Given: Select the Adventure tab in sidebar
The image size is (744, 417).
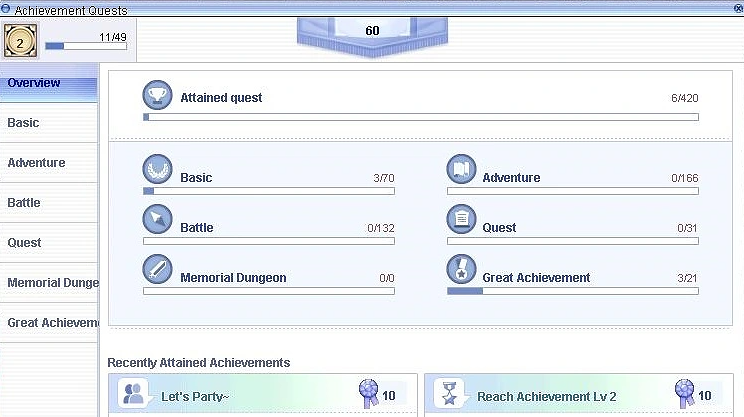Looking at the screenshot, I should [48, 163].
